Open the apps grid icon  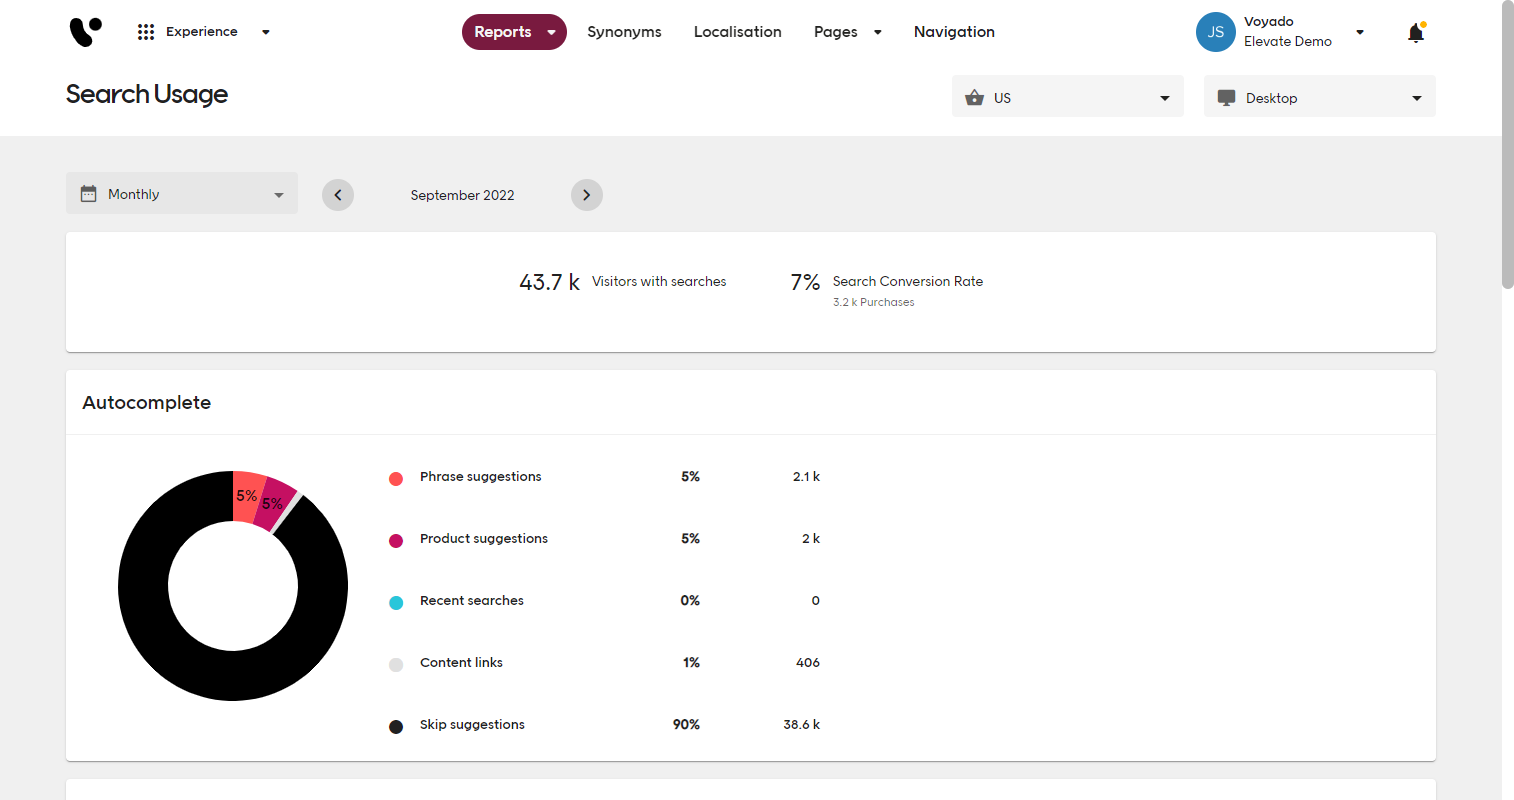(x=146, y=32)
